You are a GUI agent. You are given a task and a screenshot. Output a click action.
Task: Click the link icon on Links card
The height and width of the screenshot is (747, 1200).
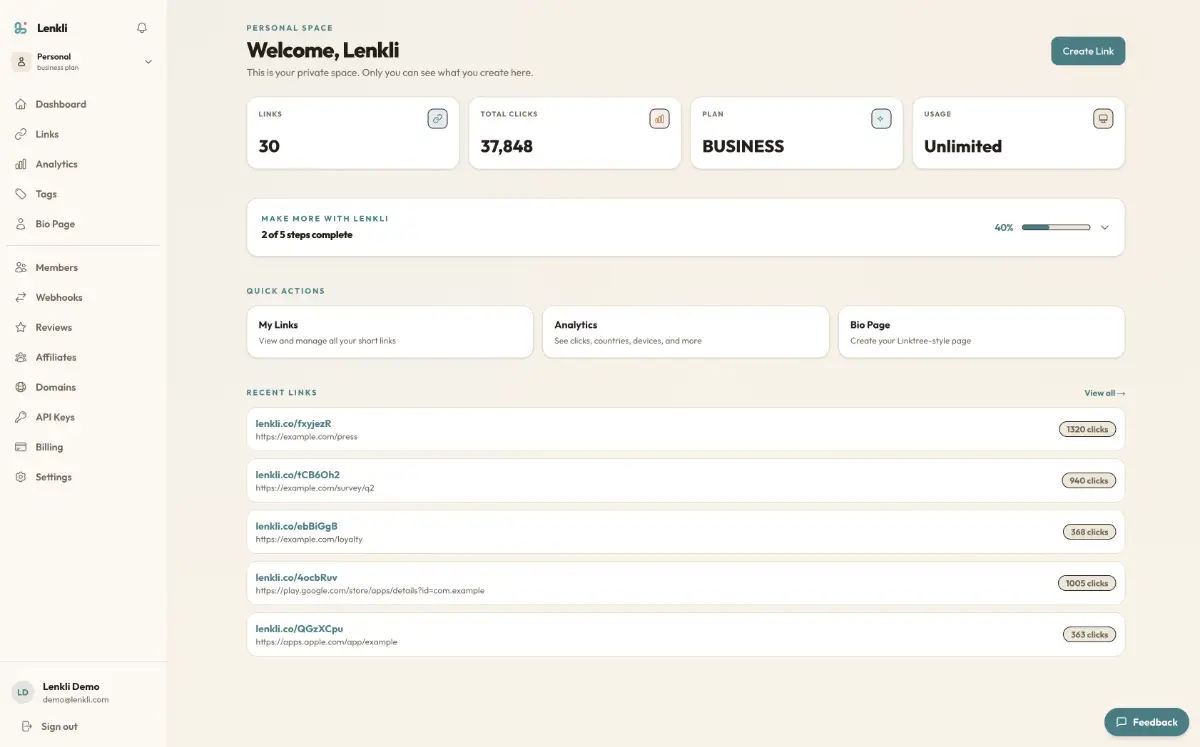coord(437,119)
